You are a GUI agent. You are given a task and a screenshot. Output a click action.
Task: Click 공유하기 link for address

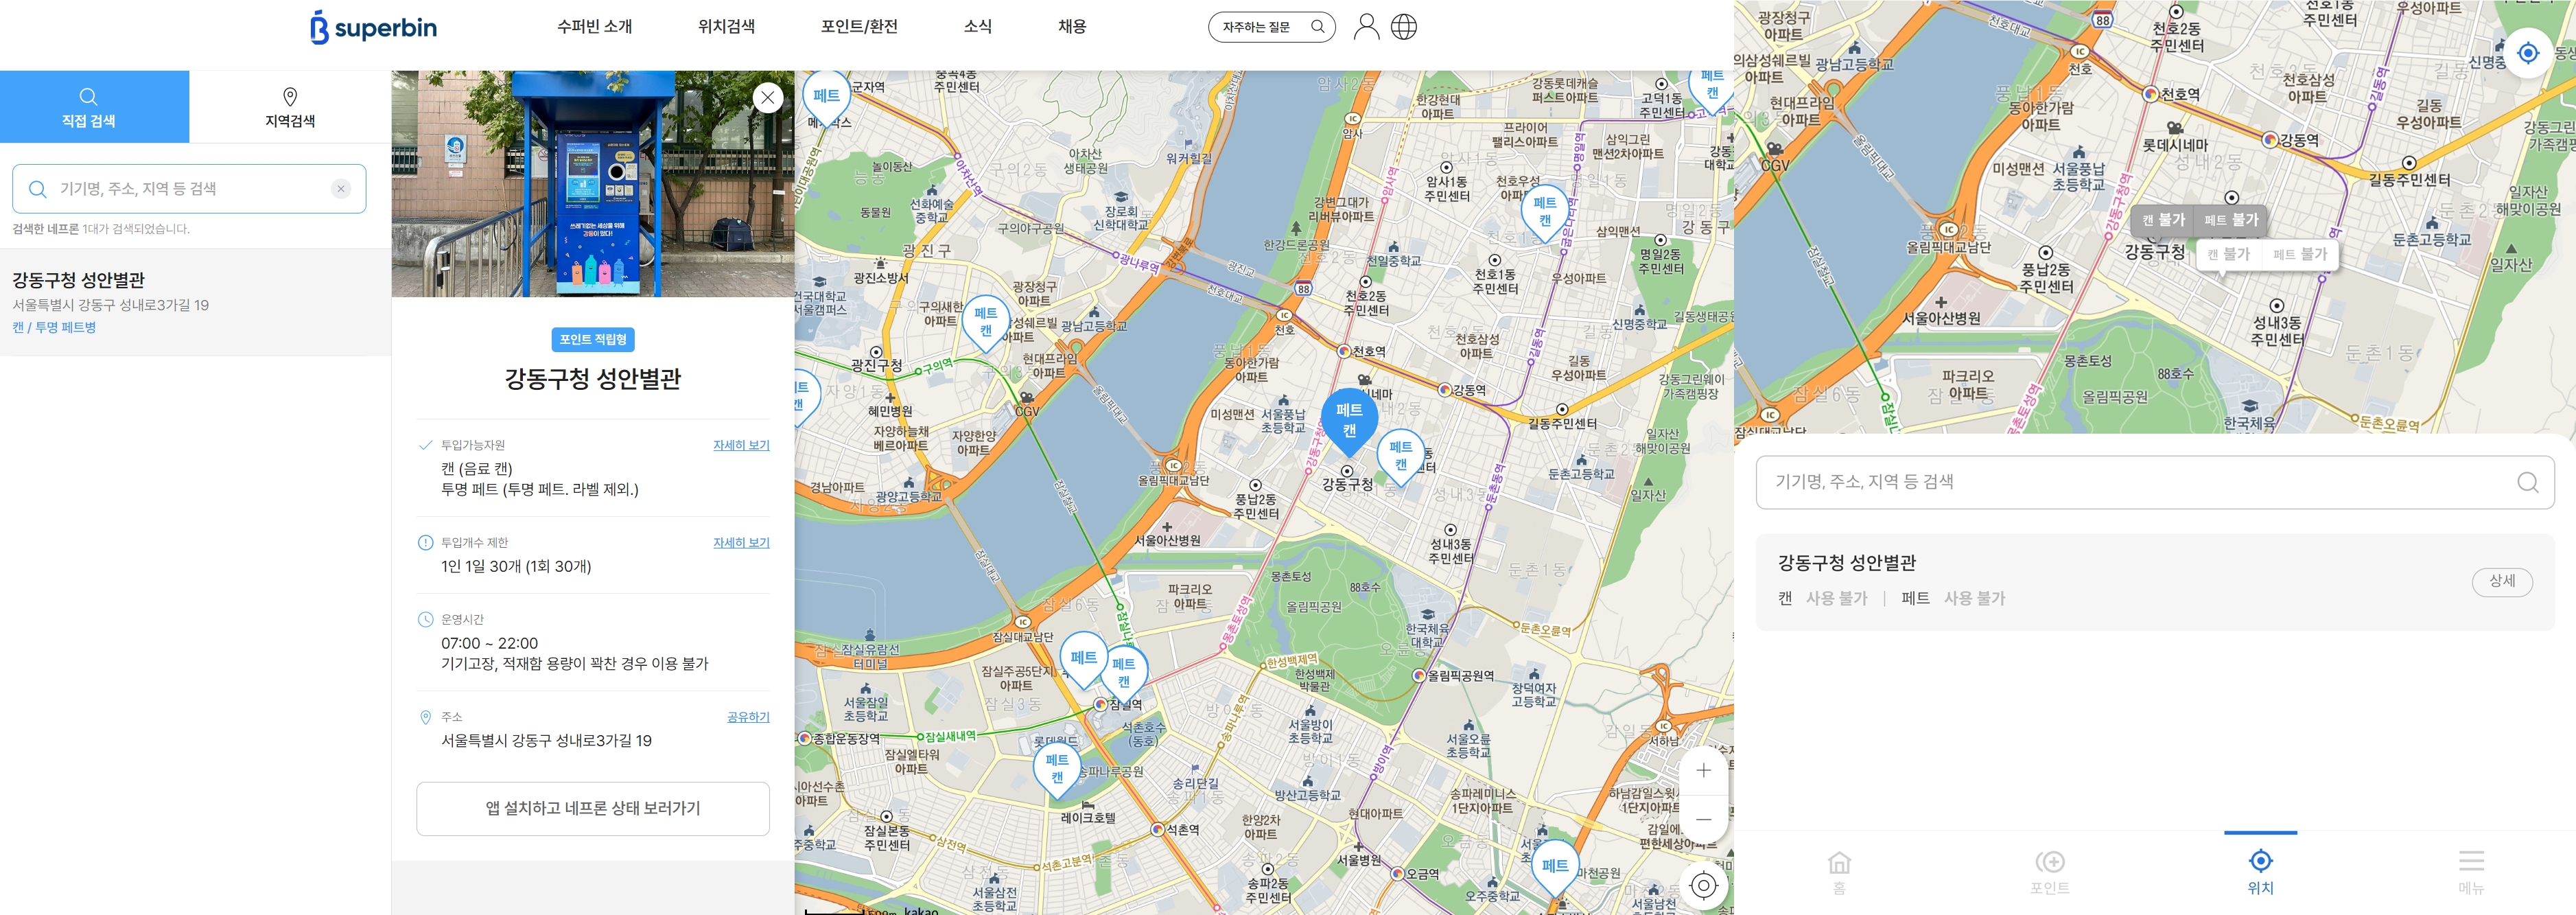click(748, 718)
